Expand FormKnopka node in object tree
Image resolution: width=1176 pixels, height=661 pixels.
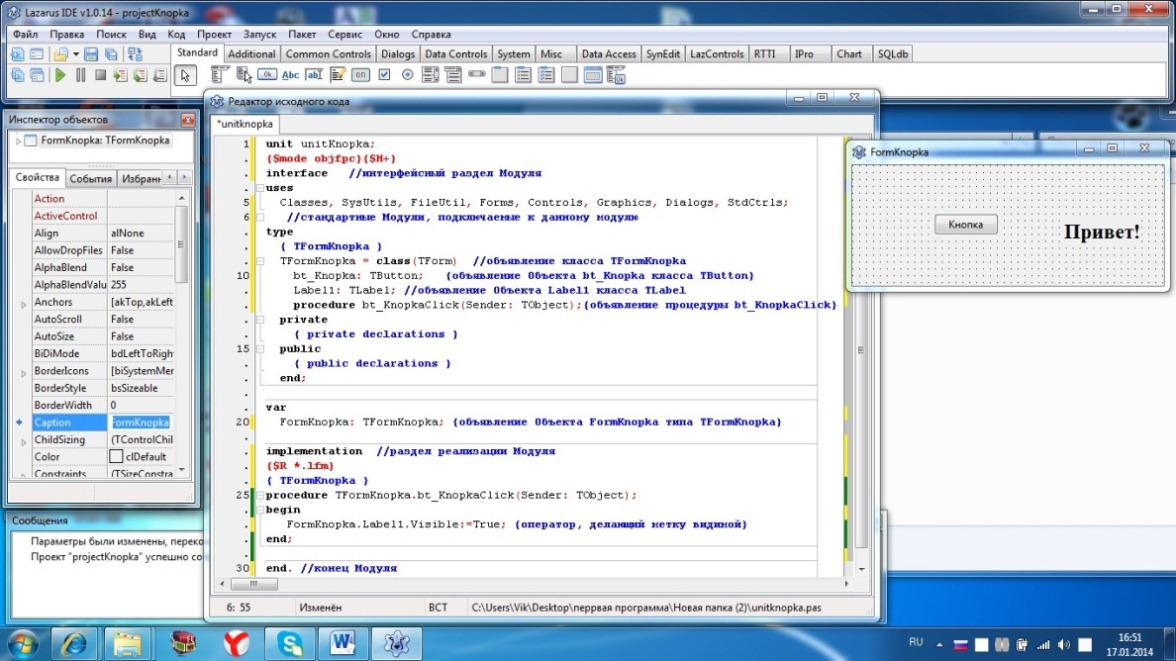click(18, 140)
